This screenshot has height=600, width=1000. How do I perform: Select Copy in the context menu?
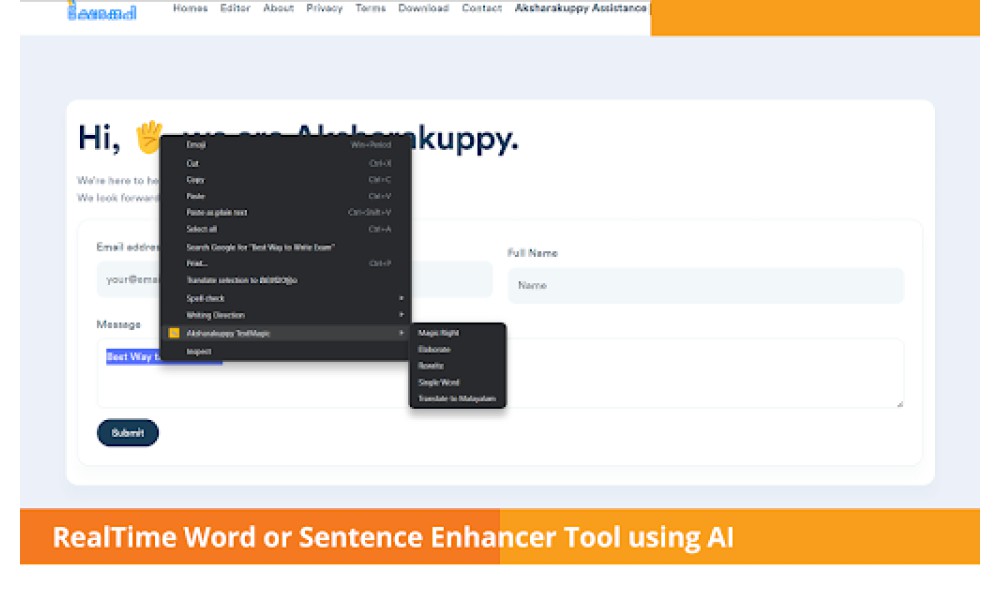tap(285, 180)
